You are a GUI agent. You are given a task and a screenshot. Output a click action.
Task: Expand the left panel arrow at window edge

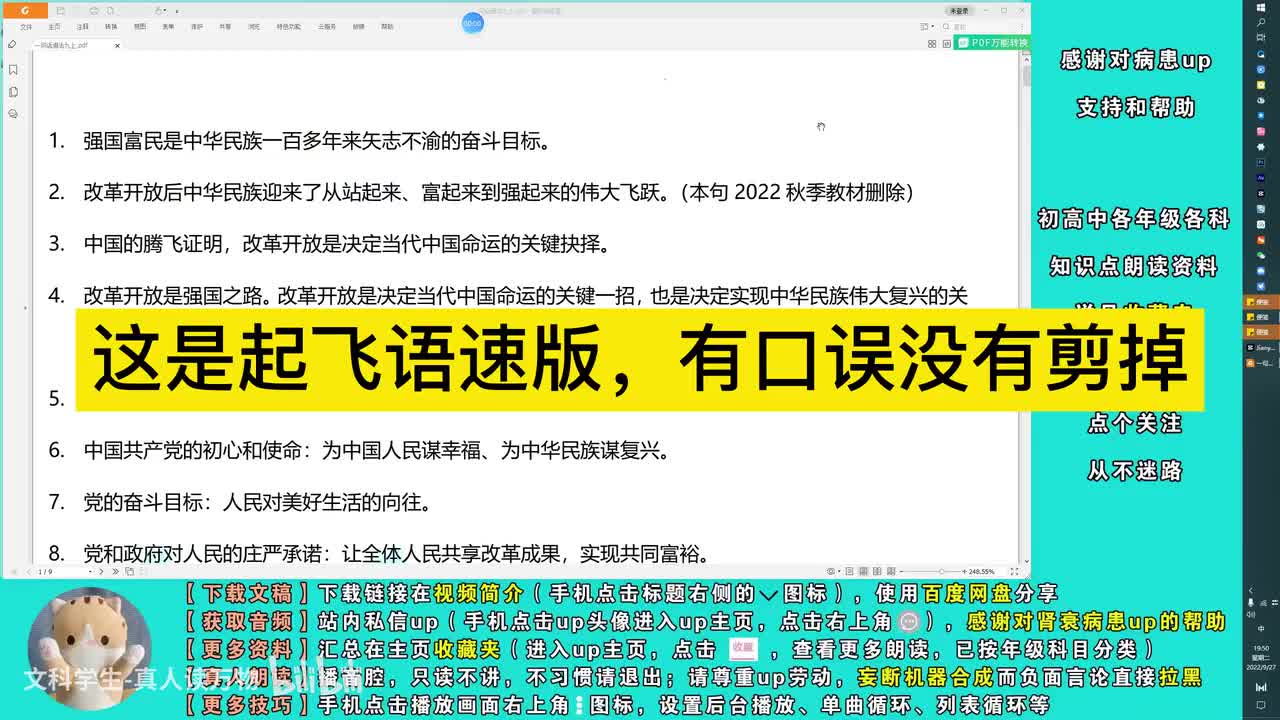coord(26,307)
